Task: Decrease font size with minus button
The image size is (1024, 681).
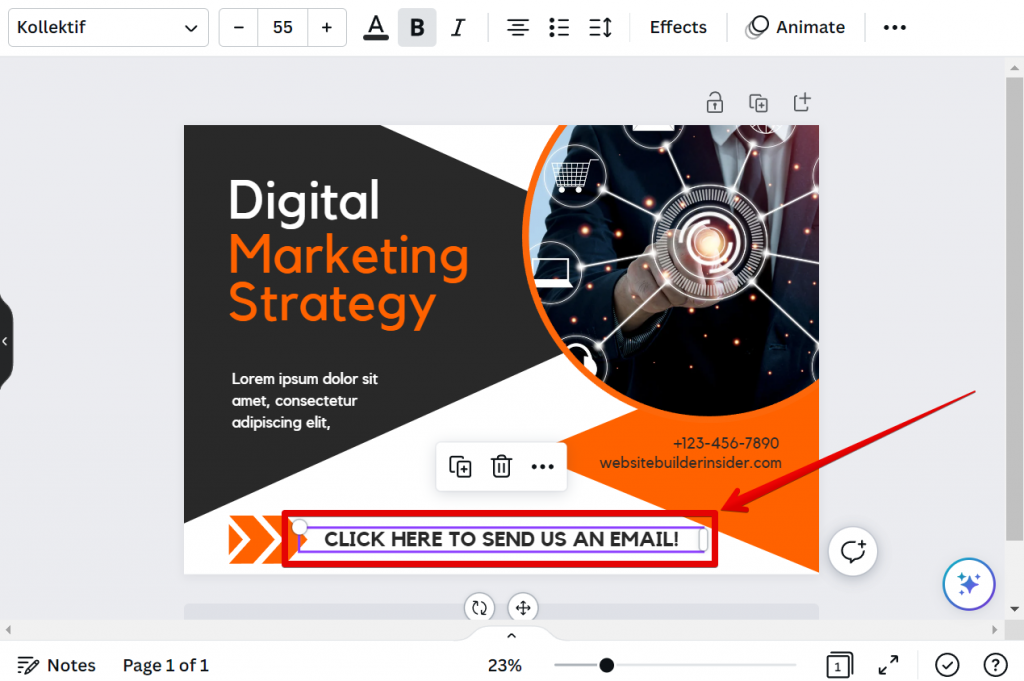Action: point(238,28)
